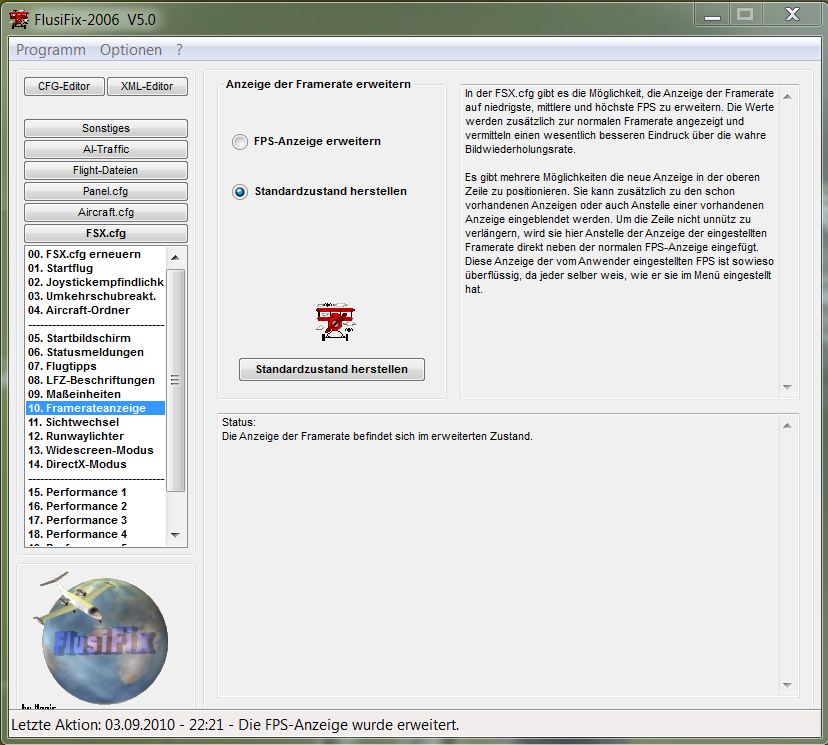Click the FlusiFix globe logo image
Image resolution: width=828 pixels, height=745 pixels.
tap(101, 639)
